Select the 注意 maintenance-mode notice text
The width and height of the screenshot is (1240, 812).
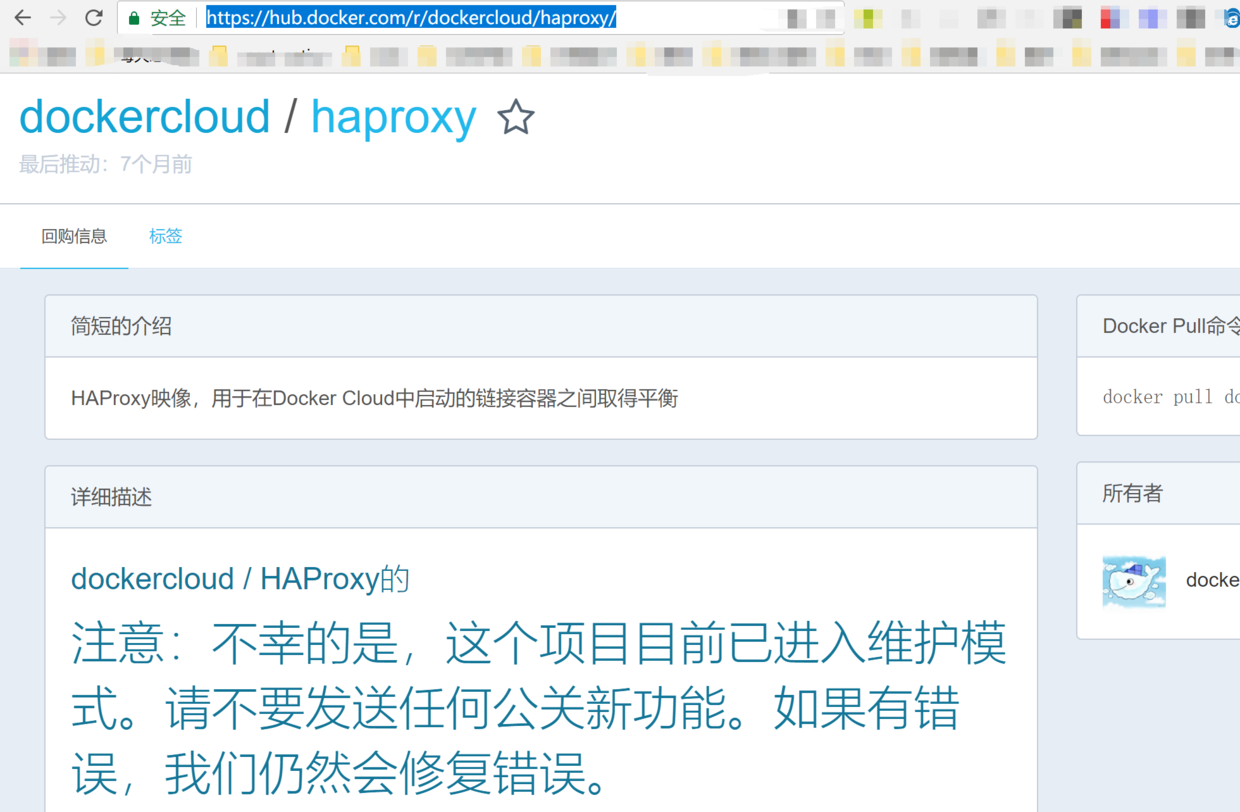click(x=539, y=710)
